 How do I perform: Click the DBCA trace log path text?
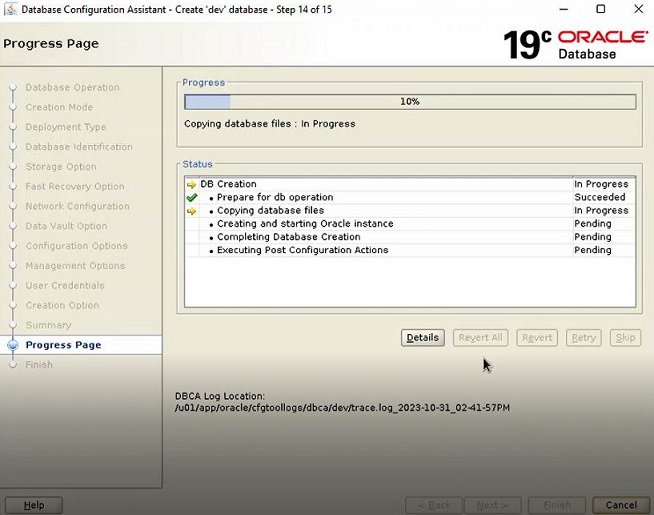tap(342, 408)
